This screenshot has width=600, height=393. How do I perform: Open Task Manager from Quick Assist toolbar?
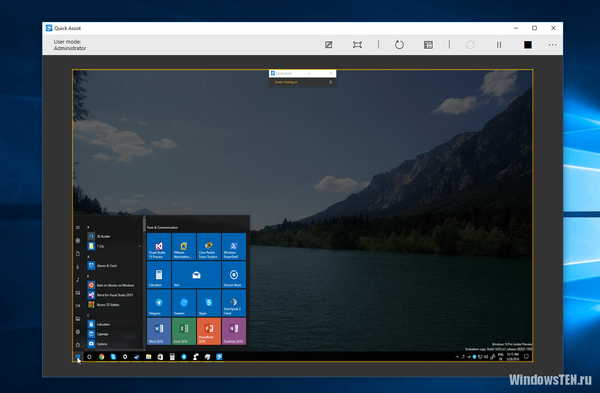428,45
